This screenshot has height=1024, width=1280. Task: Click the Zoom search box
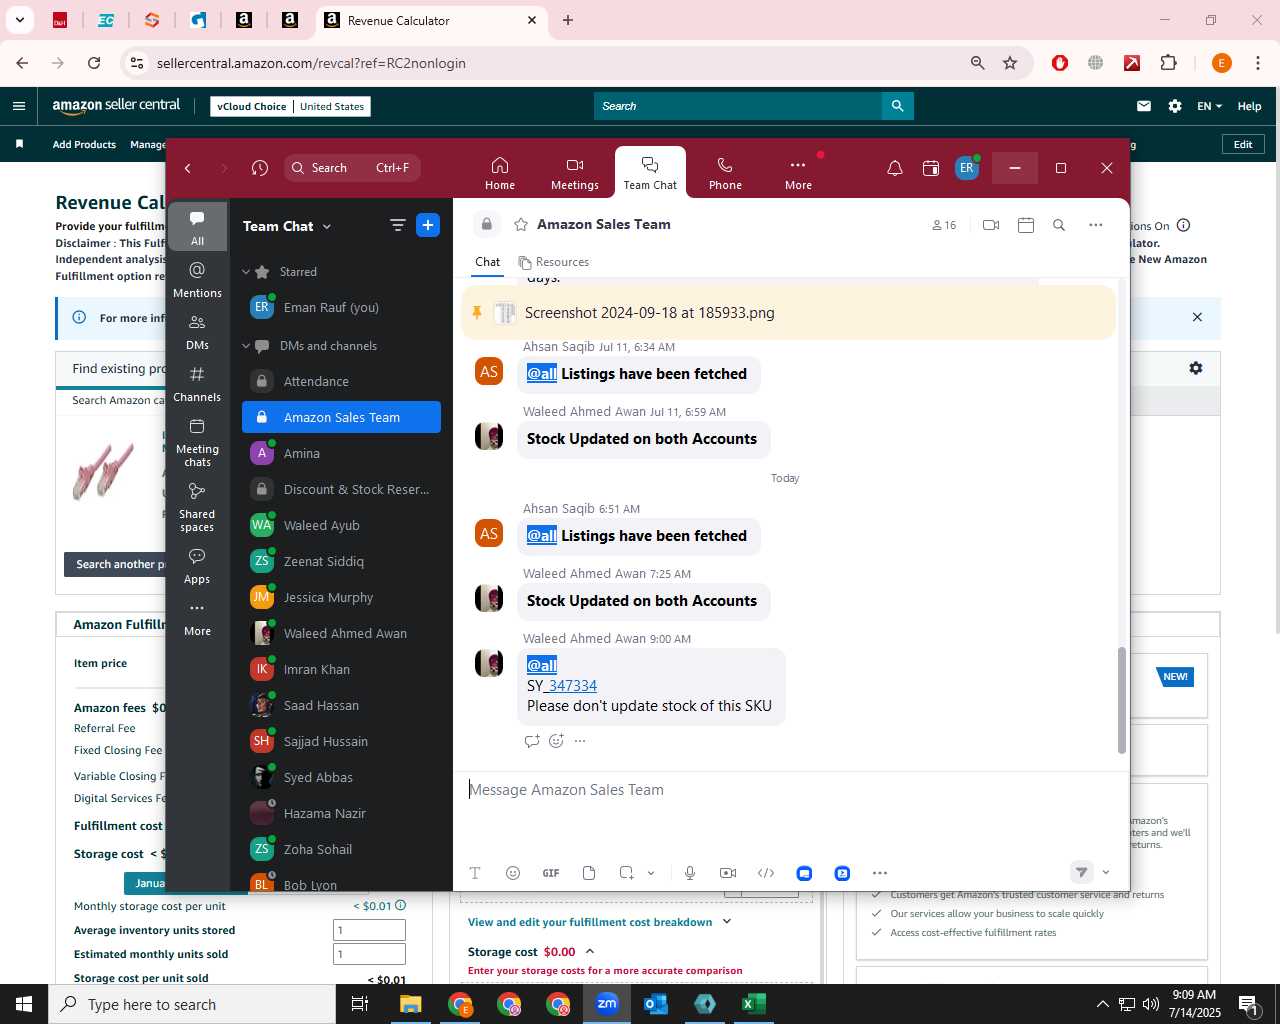coord(351,168)
